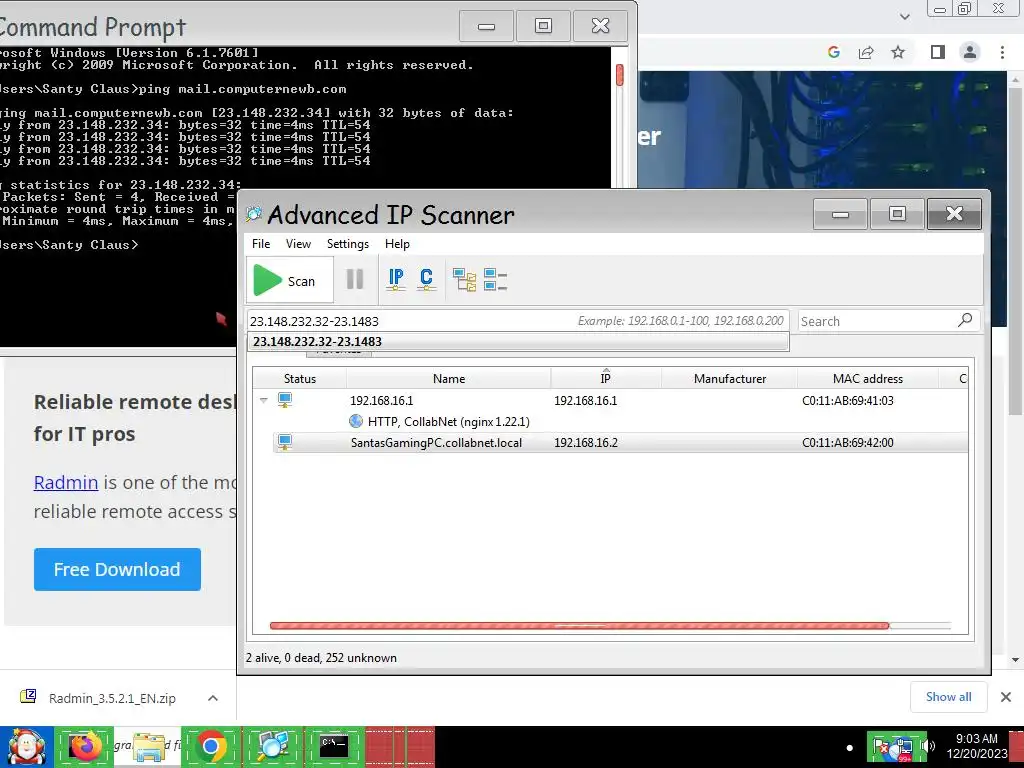1024x768 pixels.
Task: Open the Radmin_3.5.2.1_EN.zip download
Action: click(x=112, y=698)
